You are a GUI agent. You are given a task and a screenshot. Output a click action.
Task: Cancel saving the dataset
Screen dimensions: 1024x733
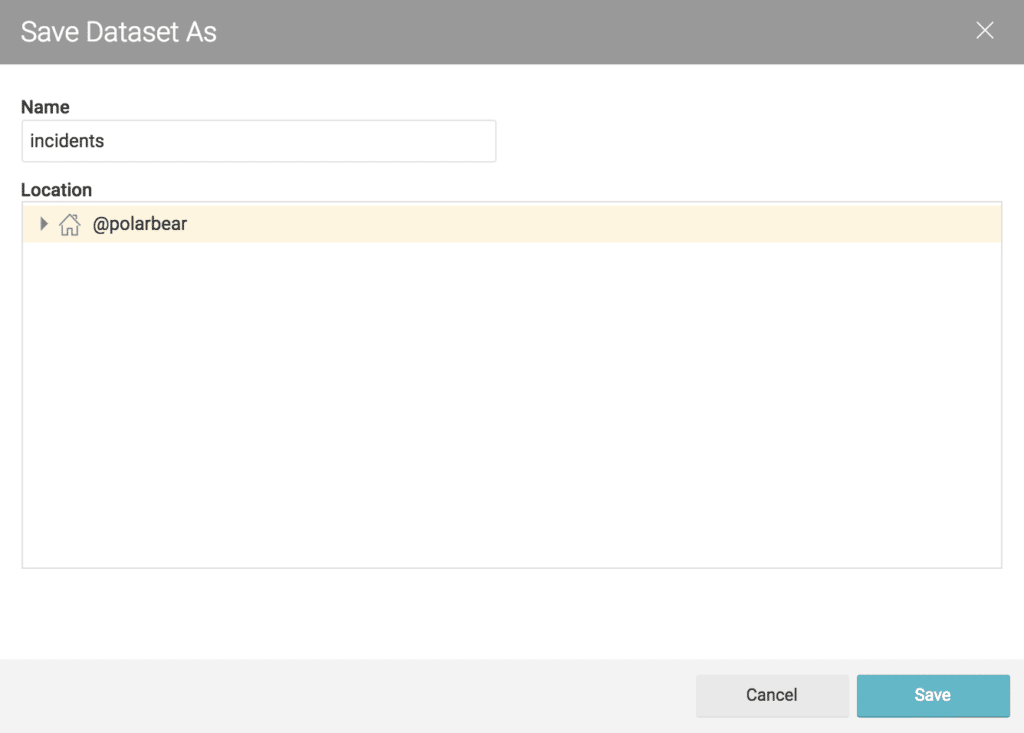tap(772, 695)
